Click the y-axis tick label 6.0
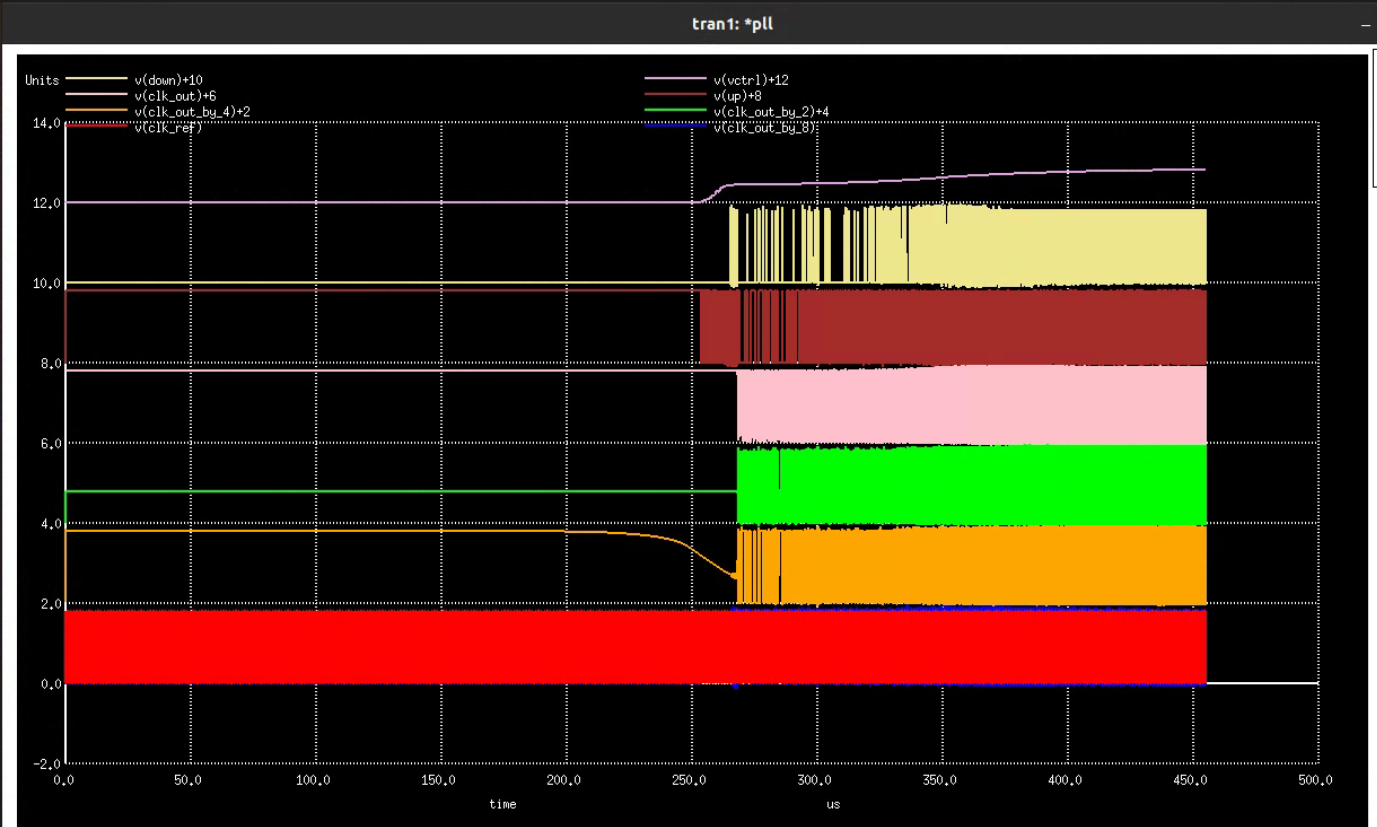The height and width of the screenshot is (827, 1377). (x=52, y=443)
